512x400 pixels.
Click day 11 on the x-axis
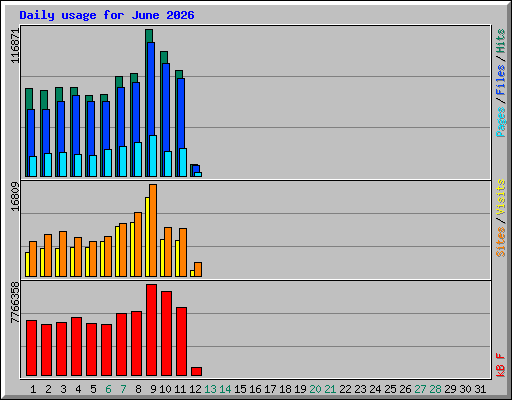pyautogui.click(x=180, y=389)
